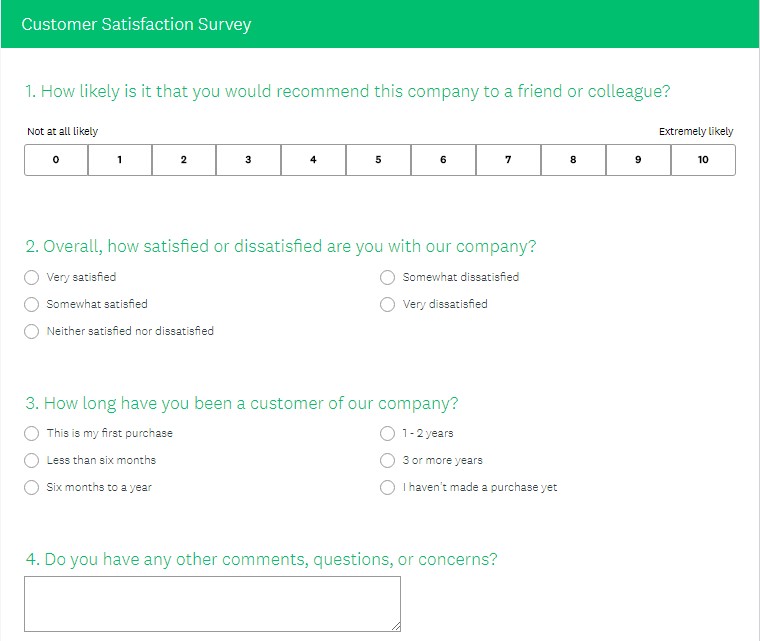Select Neither satisfied nor dissatisfied
This screenshot has width=760, height=641.
click(x=32, y=331)
